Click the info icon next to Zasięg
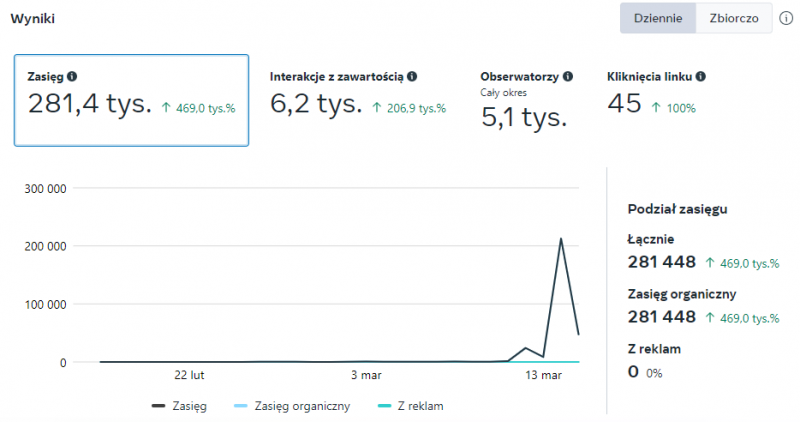This screenshot has height=422, width=800. [x=72, y=76]
